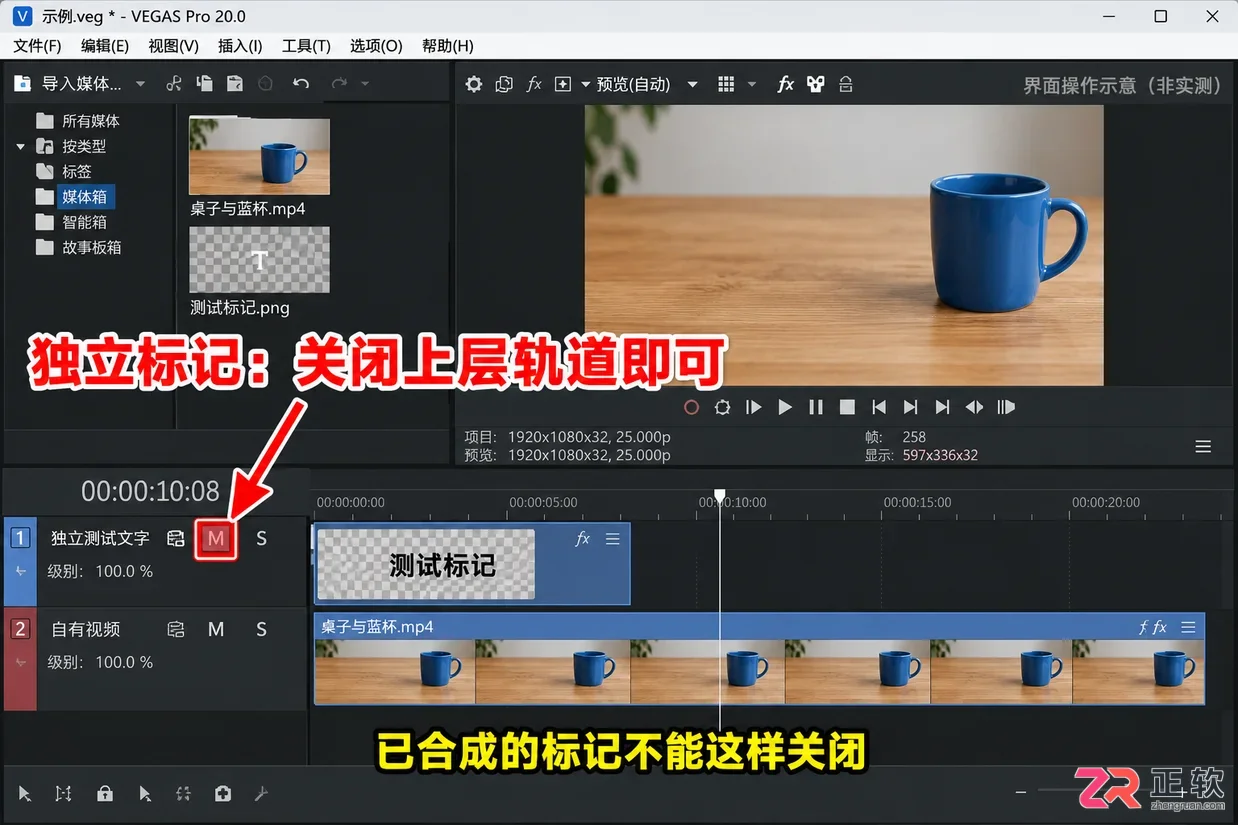This screenshot has height=825, width=1238.
Task: Open the preview transport hamburger menu
Action: tap(1203, 446)
